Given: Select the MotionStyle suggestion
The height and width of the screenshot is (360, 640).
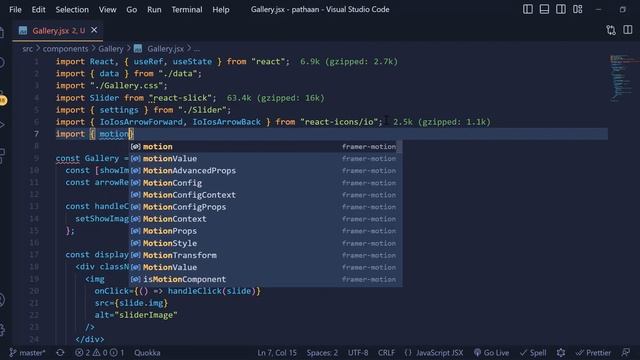Looking at the screenshot, I should coord(263,243).
